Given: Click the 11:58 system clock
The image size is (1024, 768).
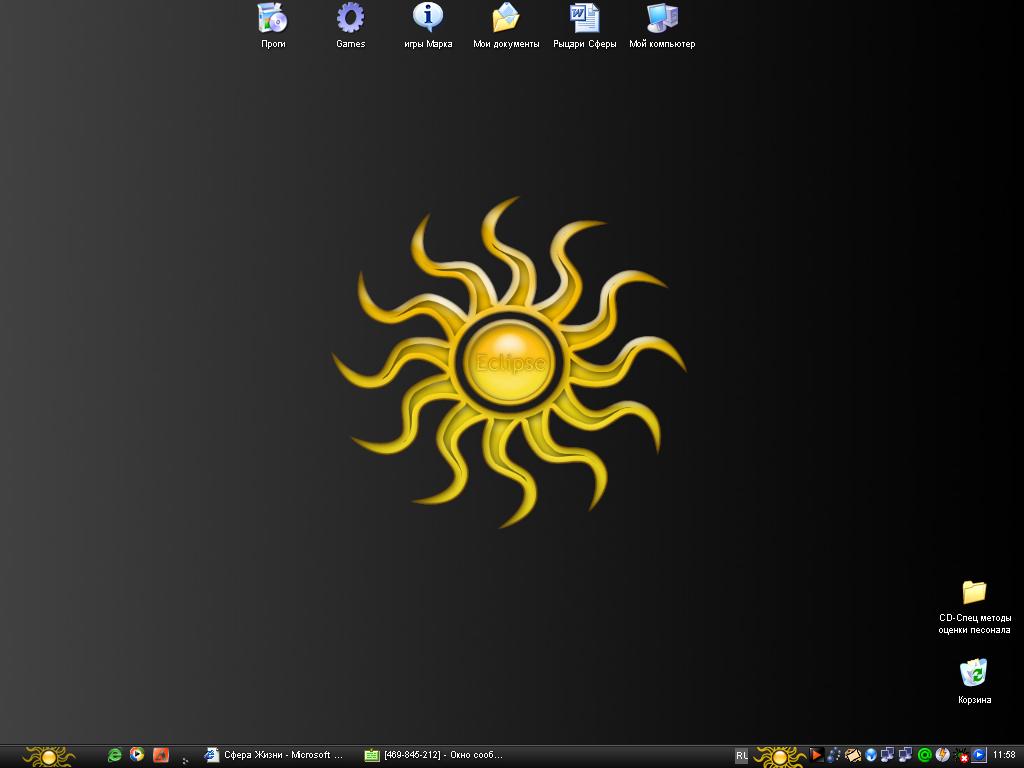Looking at the screenshot, I should pos(1004,755).
